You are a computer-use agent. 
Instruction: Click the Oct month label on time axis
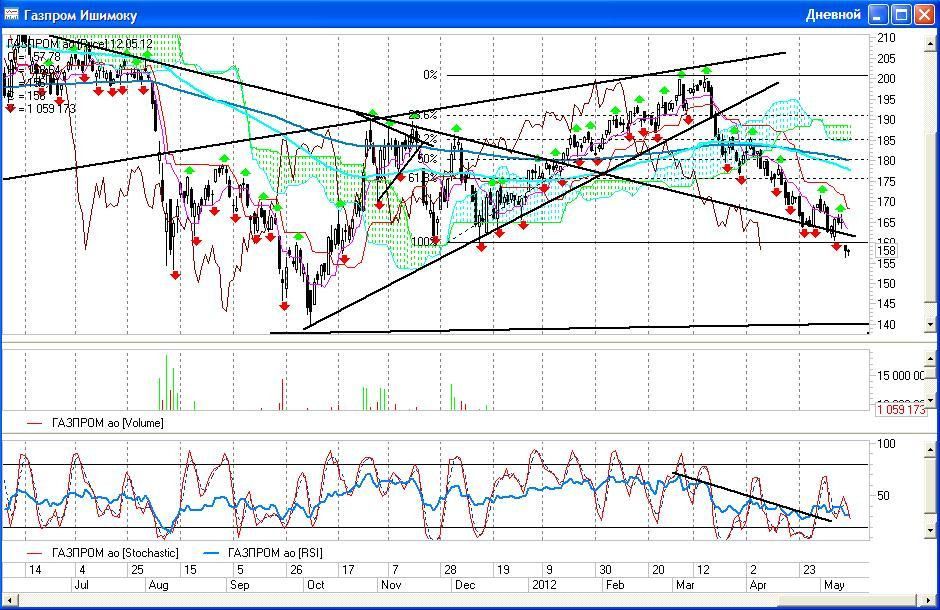tap(315, 585)
